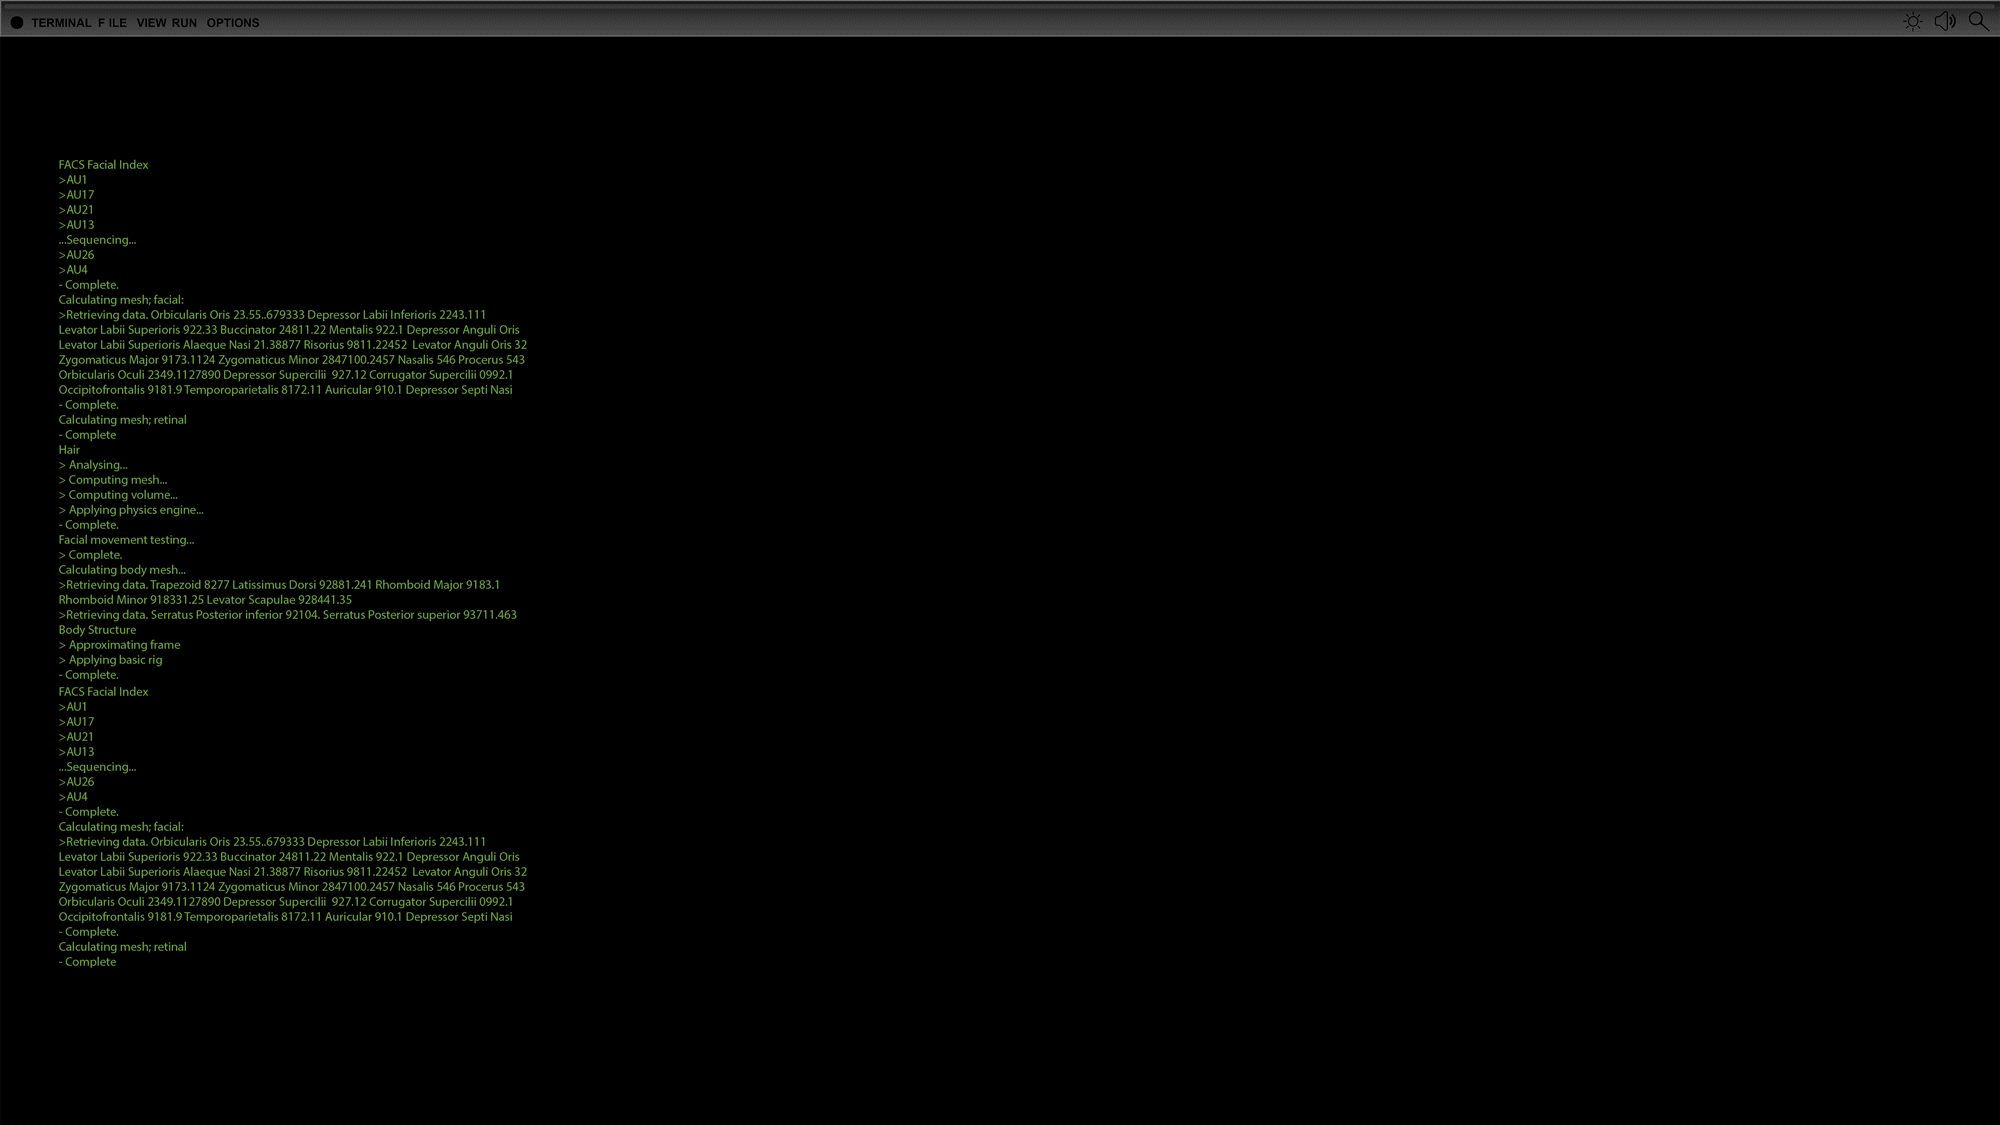Click the '> Applying physics engine...' line
Image resolution: width=2000 pixels, height=1125 pixels.
[131, 510]
